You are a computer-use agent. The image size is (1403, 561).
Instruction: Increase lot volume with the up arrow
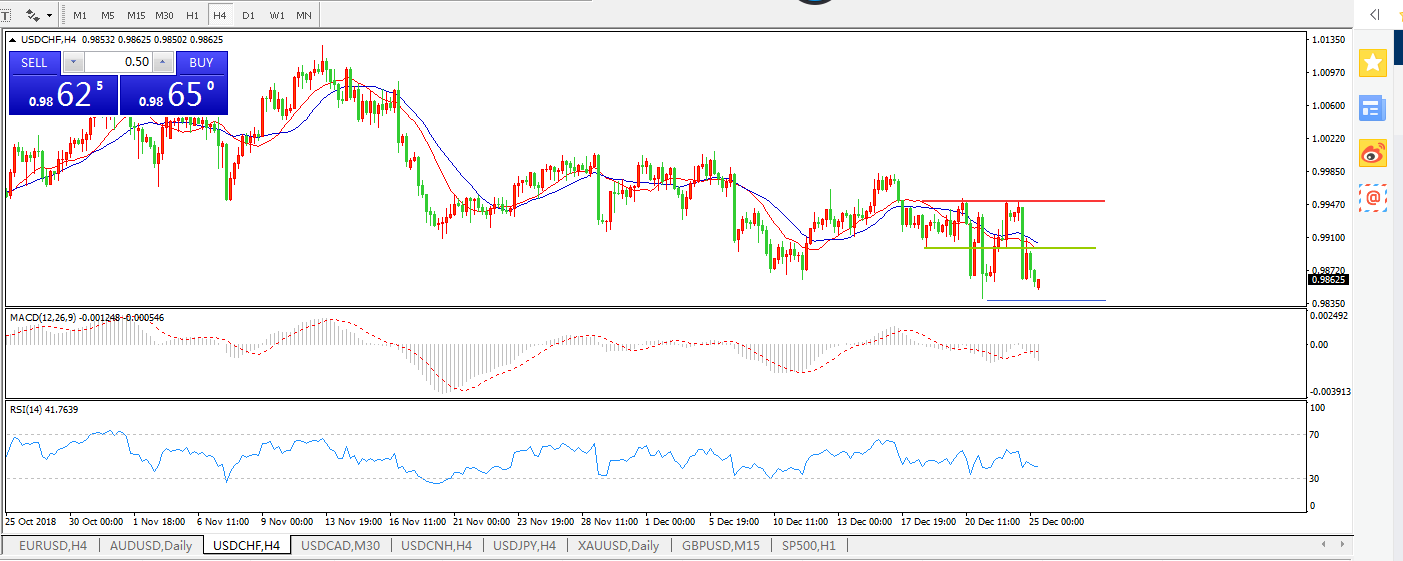click(164, 62)
